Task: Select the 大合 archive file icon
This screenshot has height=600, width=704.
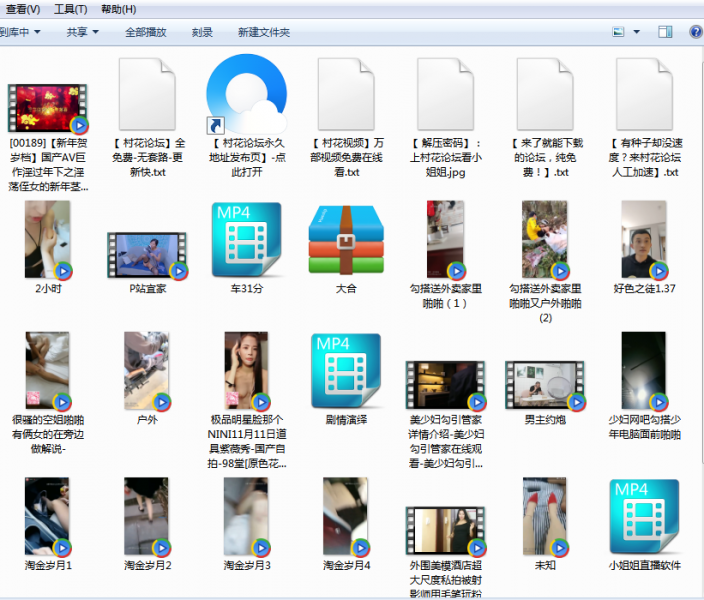Action: [x=346, y=239]
